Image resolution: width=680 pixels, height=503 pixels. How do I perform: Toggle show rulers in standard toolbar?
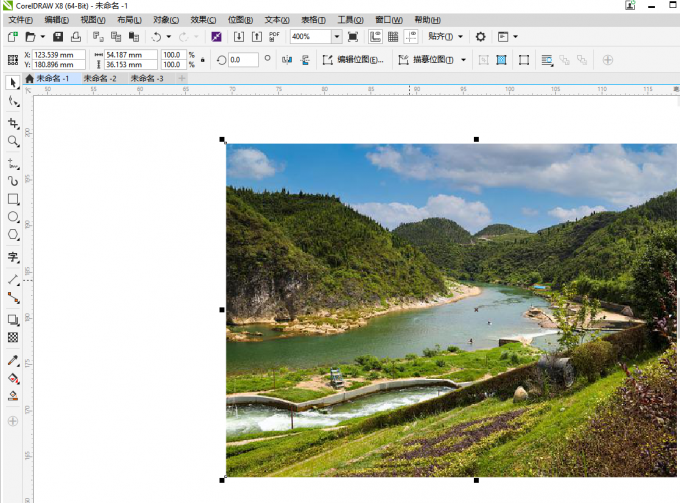click(x=375, y=37)
